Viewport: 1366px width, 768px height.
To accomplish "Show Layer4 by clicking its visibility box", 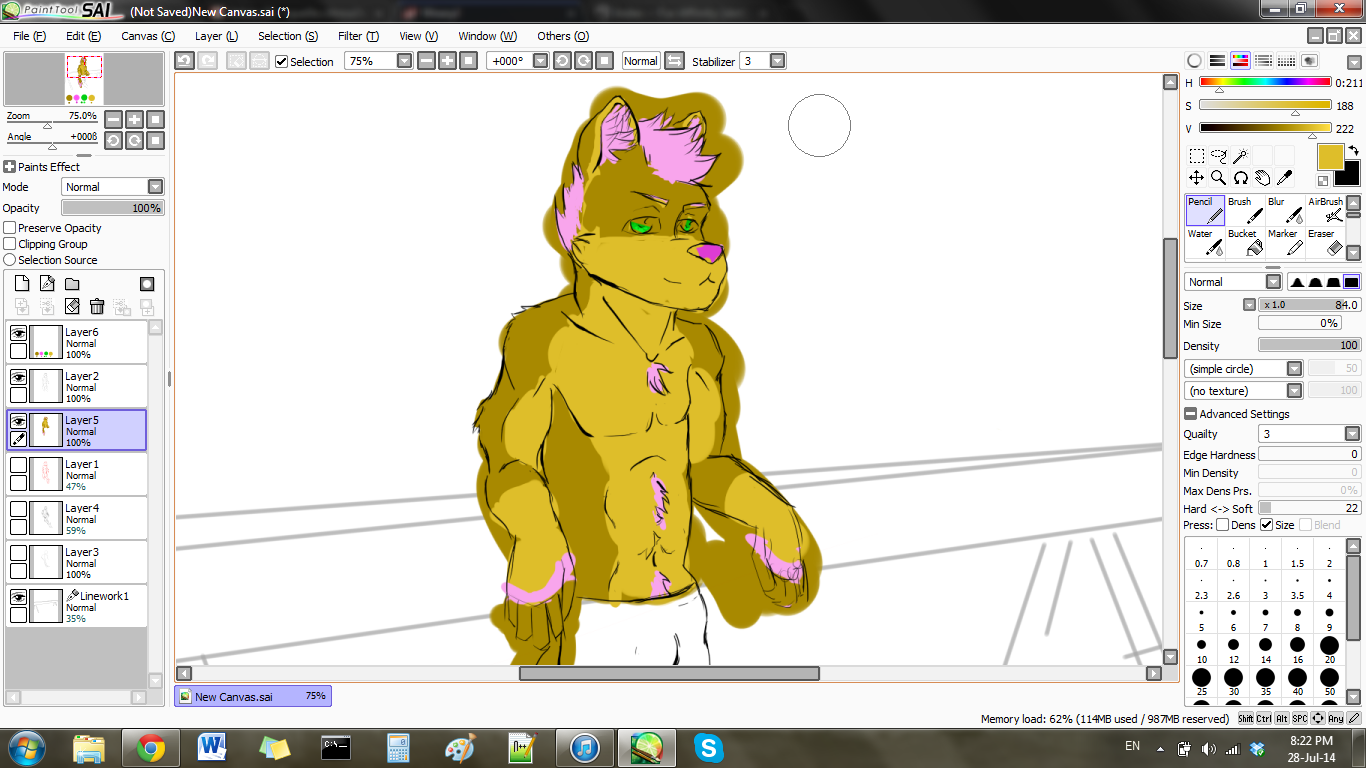I will pos(18,509).
